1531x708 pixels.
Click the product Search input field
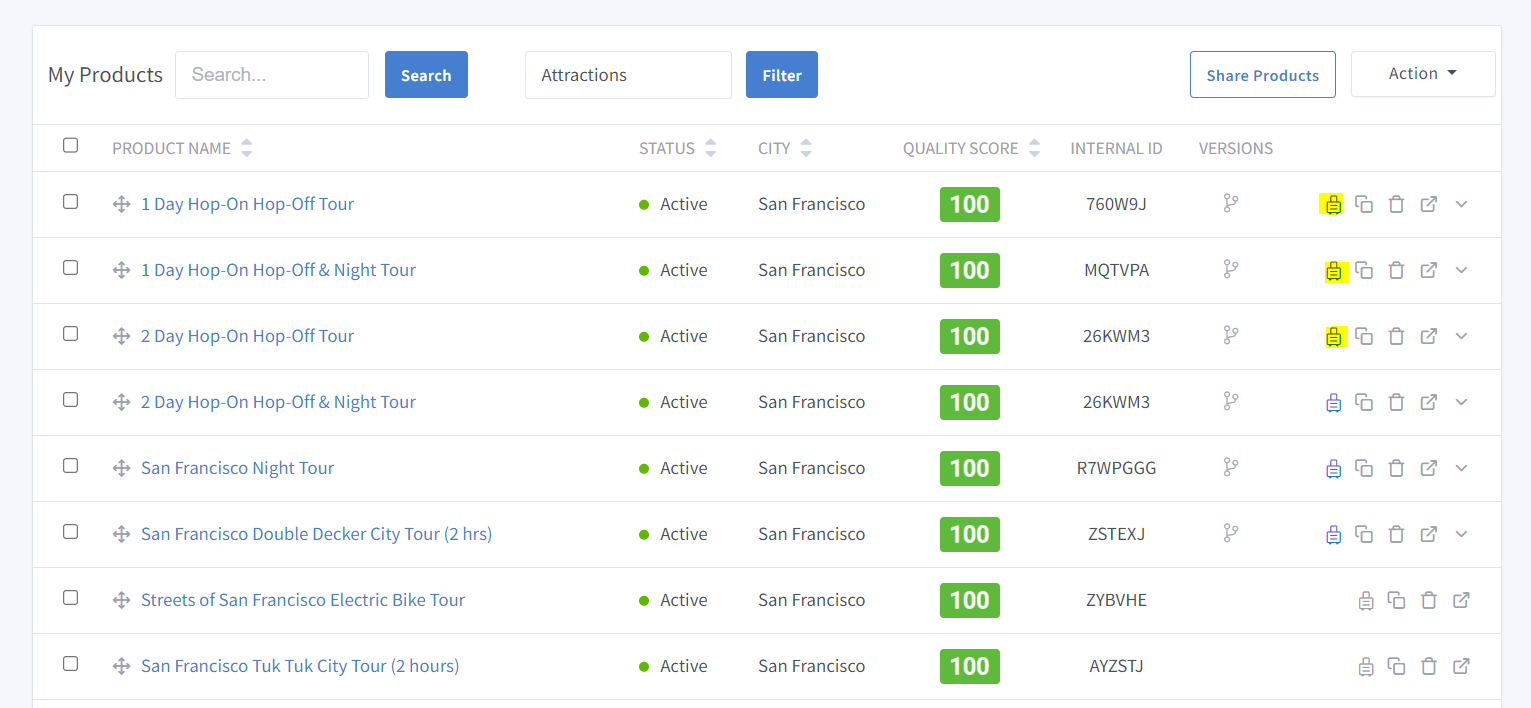272,75
